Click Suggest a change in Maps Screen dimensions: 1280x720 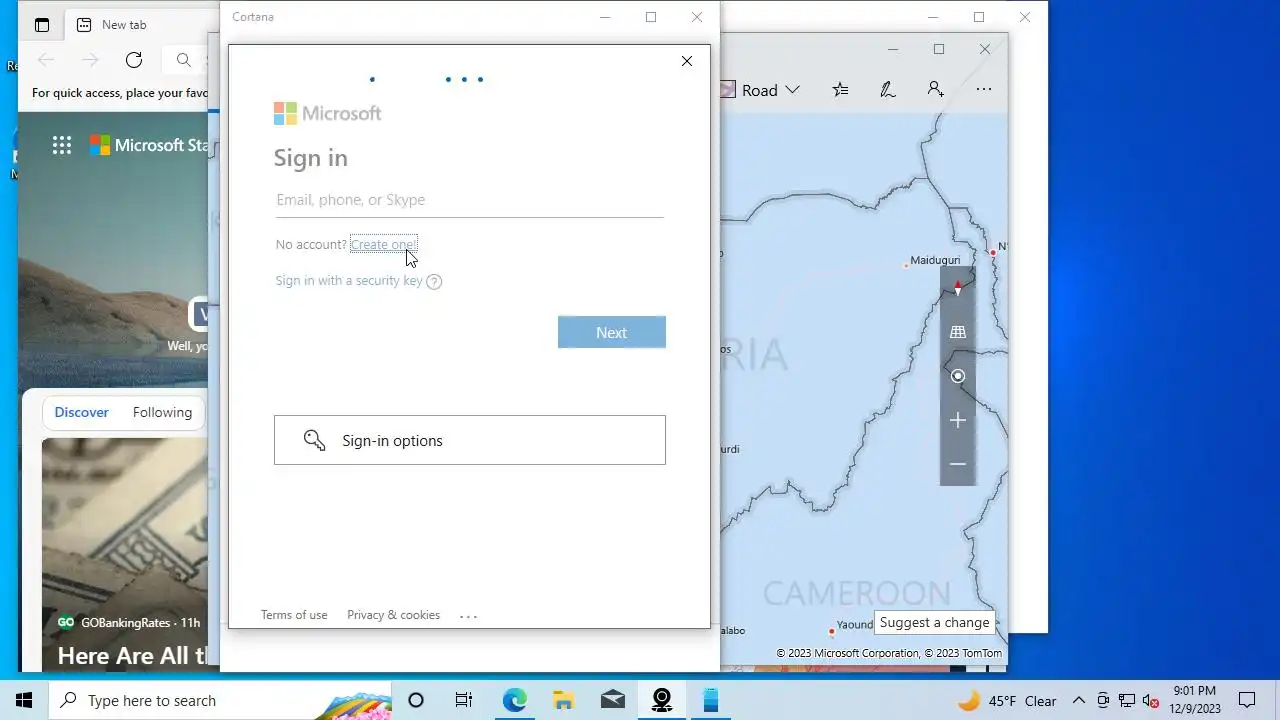click(934, 622)
